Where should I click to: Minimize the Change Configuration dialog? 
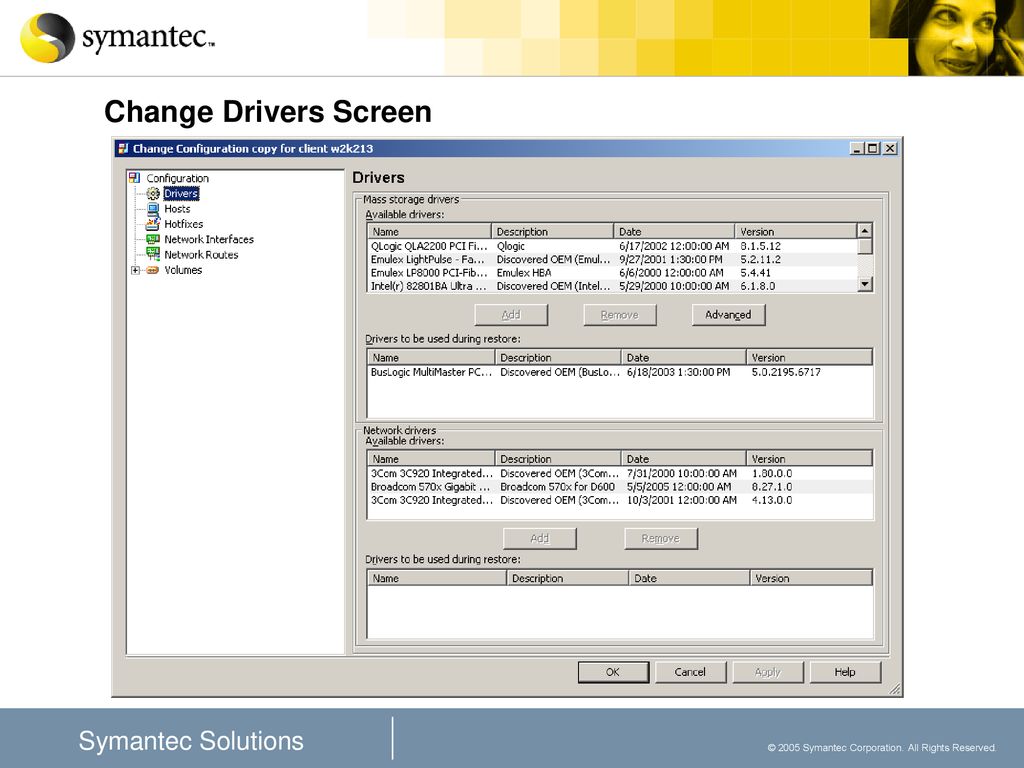[857, 148]
